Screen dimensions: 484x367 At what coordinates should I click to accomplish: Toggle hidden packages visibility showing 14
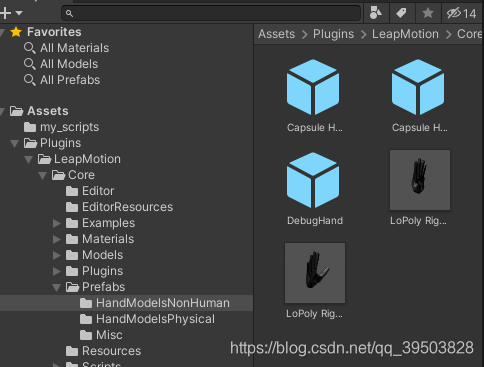pyautogui.click(x=462, y=13)
